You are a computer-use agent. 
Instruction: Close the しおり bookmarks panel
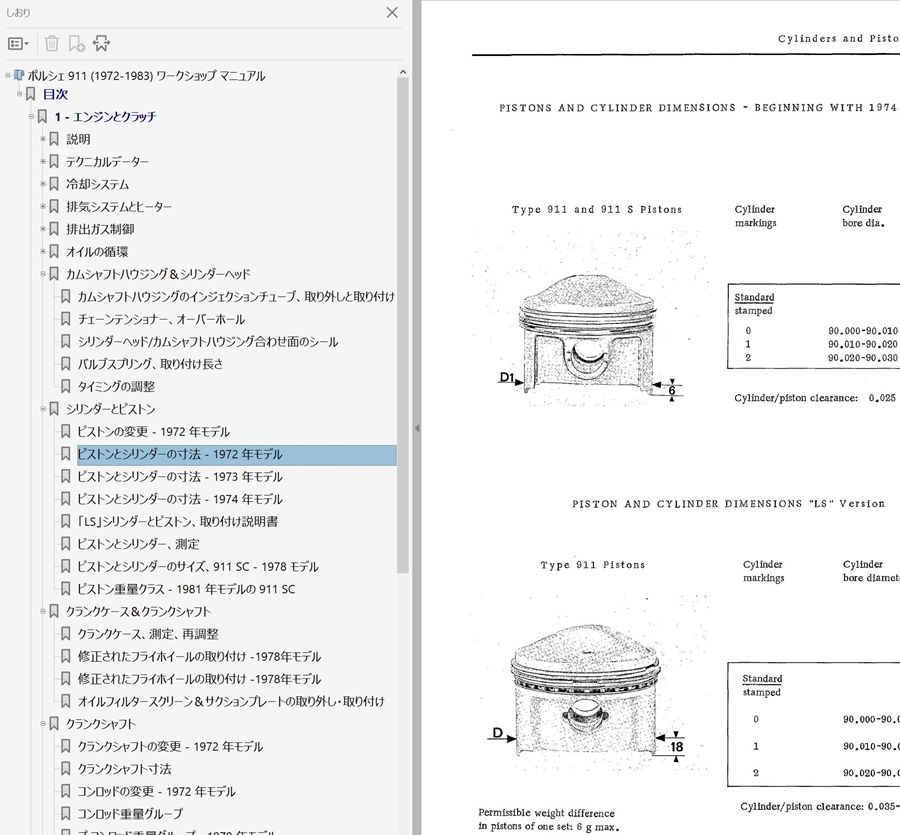tap(392, 13)
